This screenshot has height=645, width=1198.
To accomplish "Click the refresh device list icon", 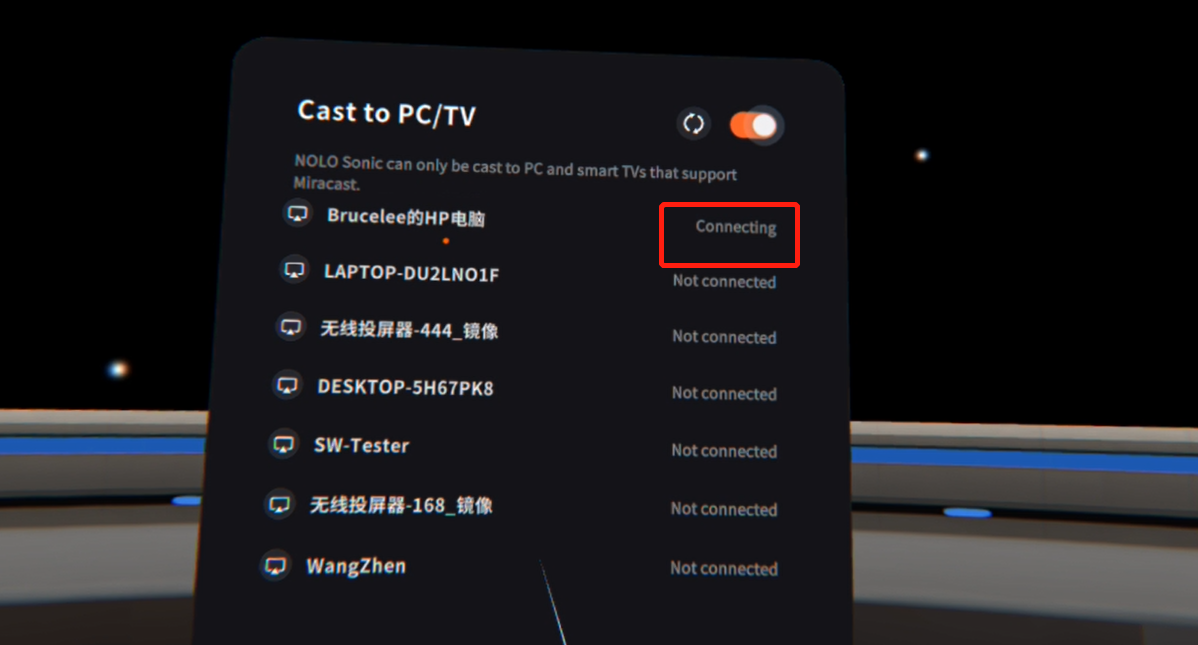I will click(693, 123).
